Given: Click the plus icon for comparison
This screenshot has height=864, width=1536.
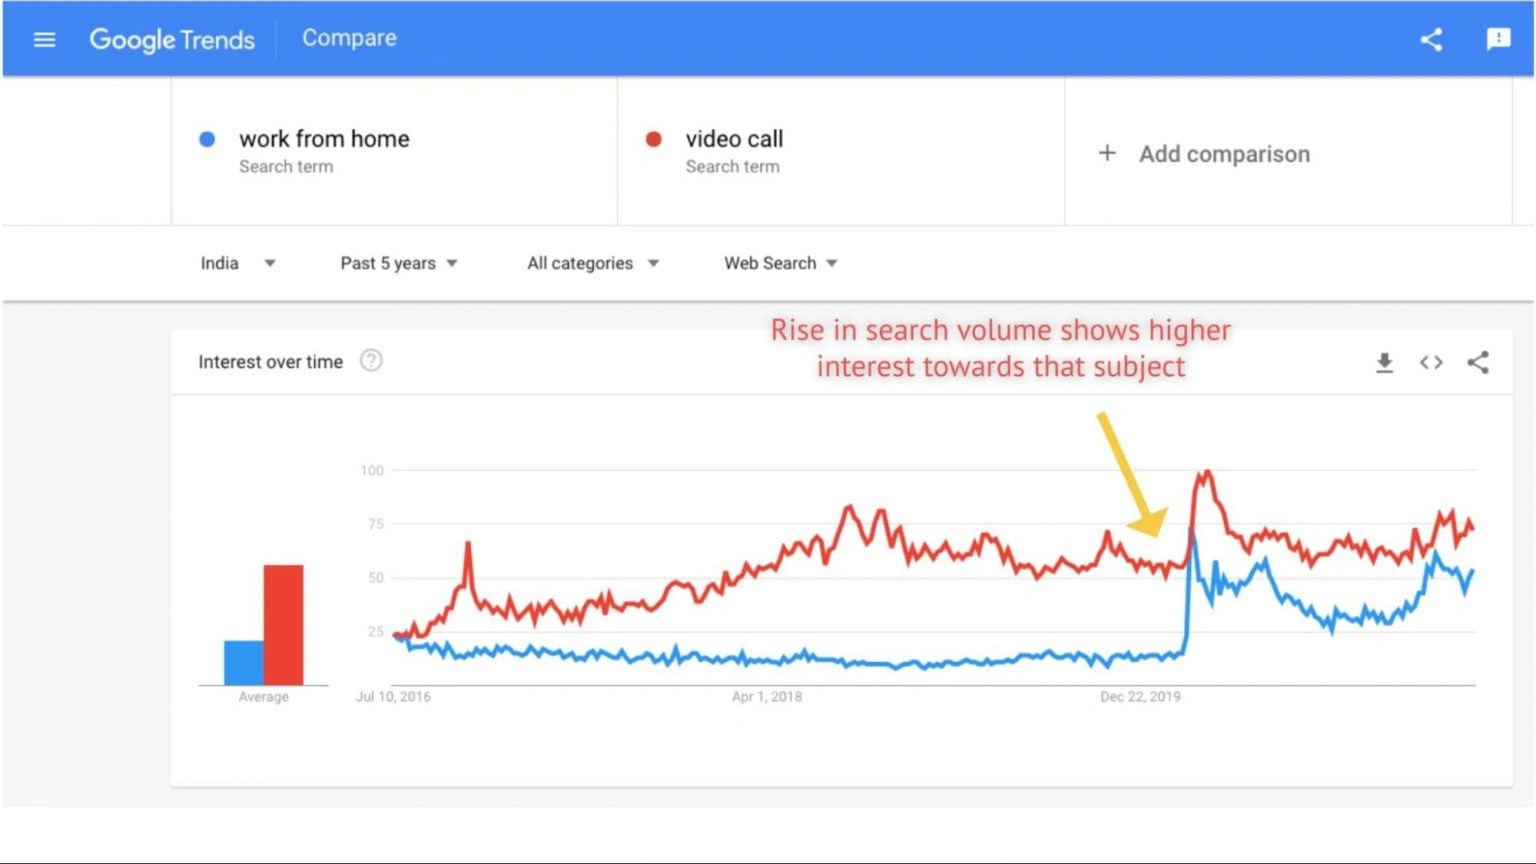Looking at the screenshot, I should pos(1107,154).
